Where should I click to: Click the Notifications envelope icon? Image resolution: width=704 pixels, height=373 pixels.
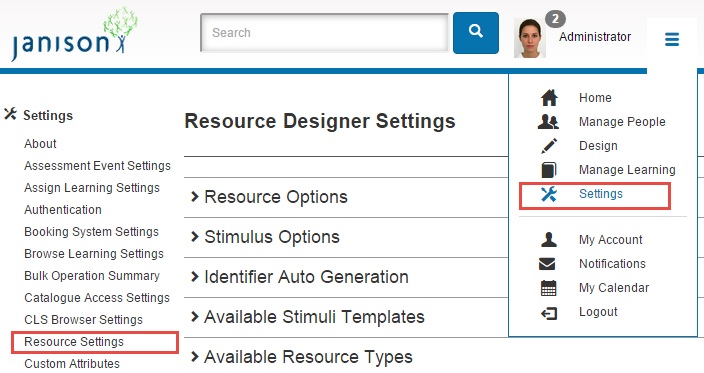tap(547, 264)
